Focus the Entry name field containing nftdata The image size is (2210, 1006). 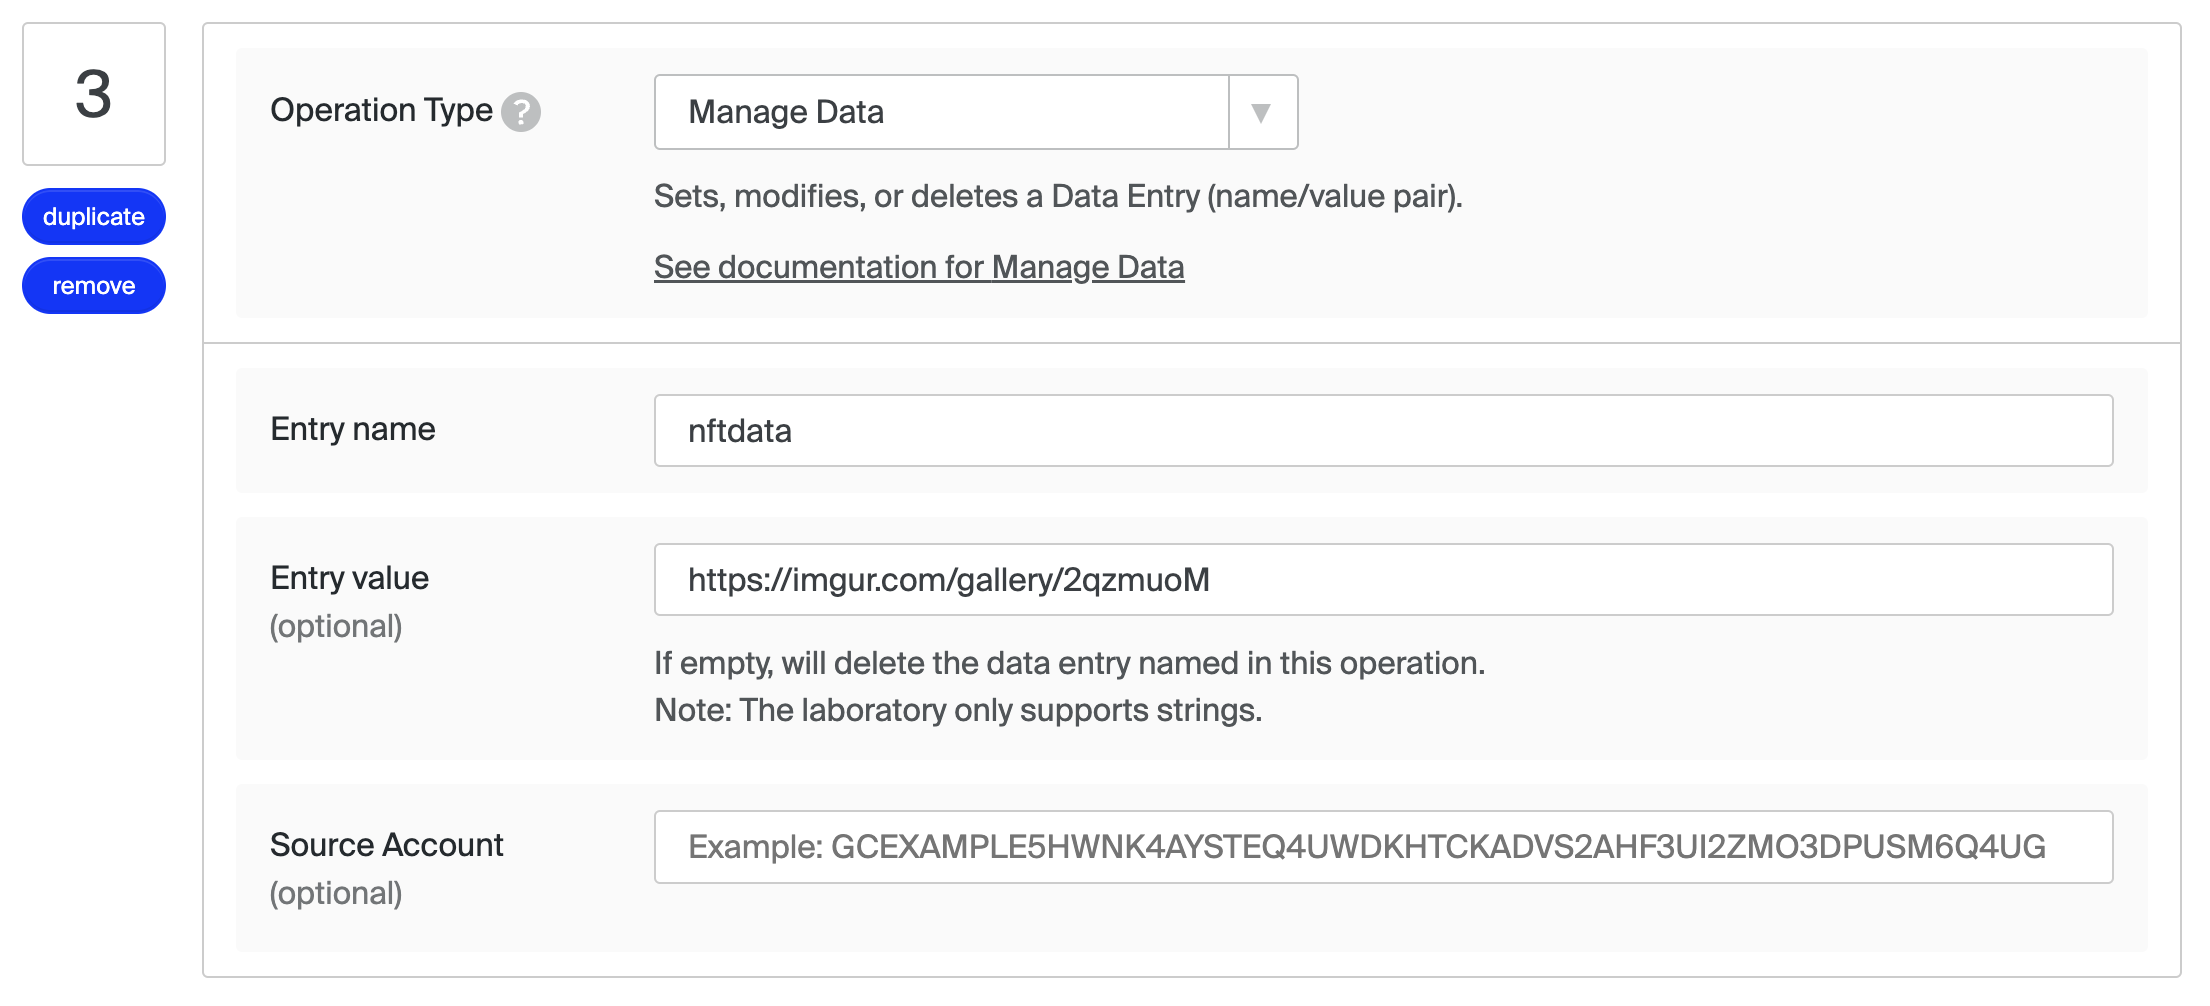pyautogui.click(x=1383, y=430)
